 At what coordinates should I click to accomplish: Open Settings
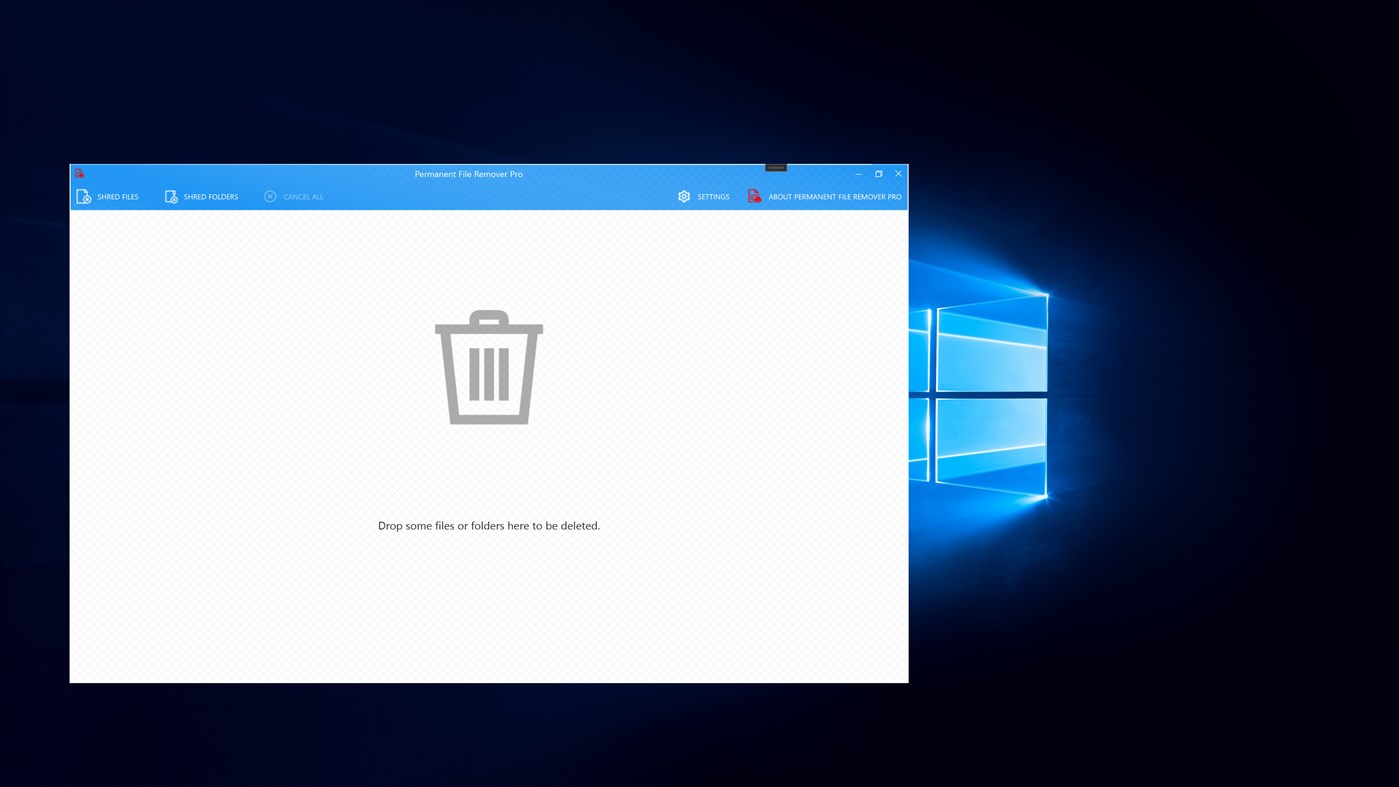pyautogui.click(x=712, y=195)
